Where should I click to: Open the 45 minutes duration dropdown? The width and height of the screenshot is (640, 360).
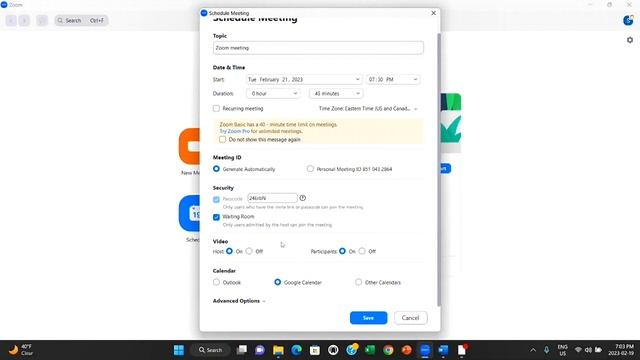pyautogui.click(x=336, y=93)
